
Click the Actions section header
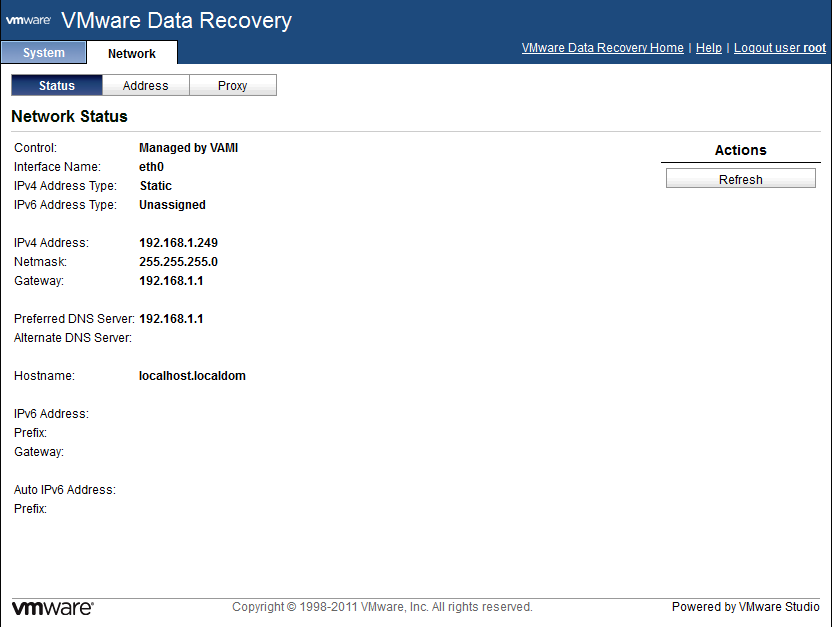click(x=740, y=151)
